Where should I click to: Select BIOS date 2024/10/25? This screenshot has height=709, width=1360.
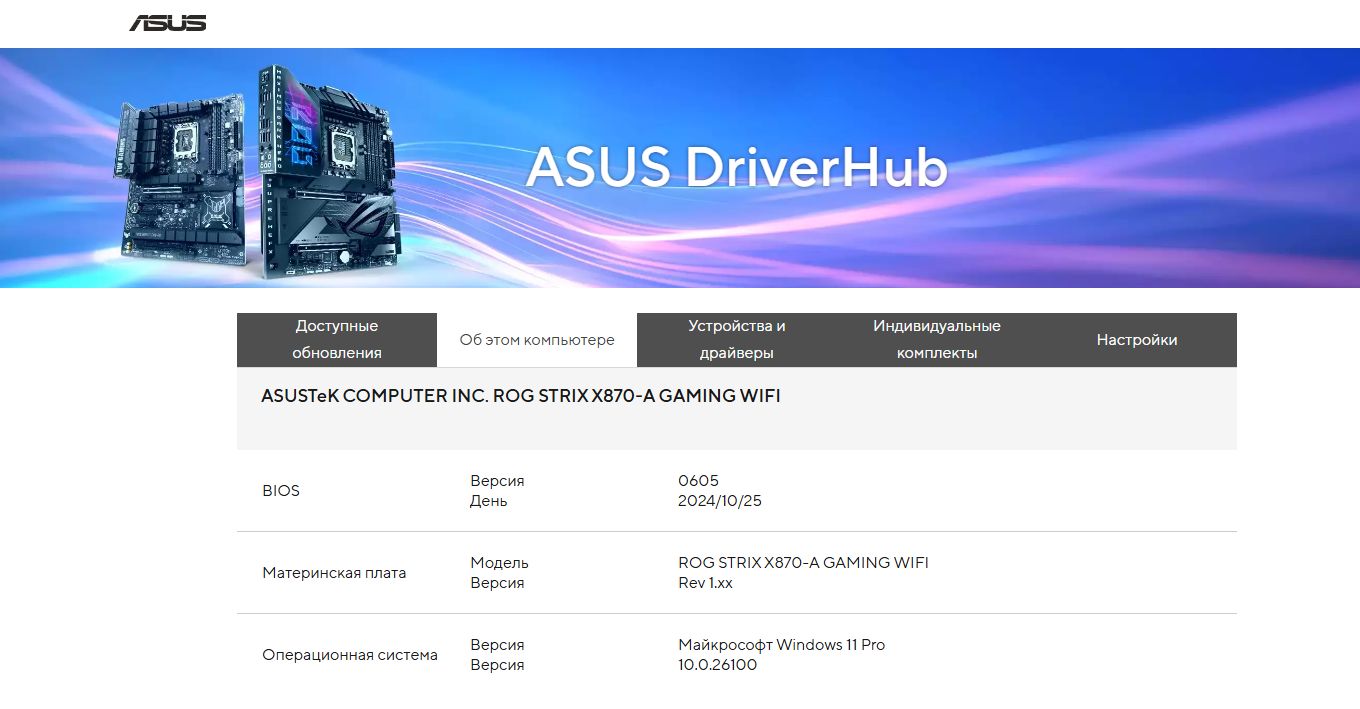tap(720, 501)
